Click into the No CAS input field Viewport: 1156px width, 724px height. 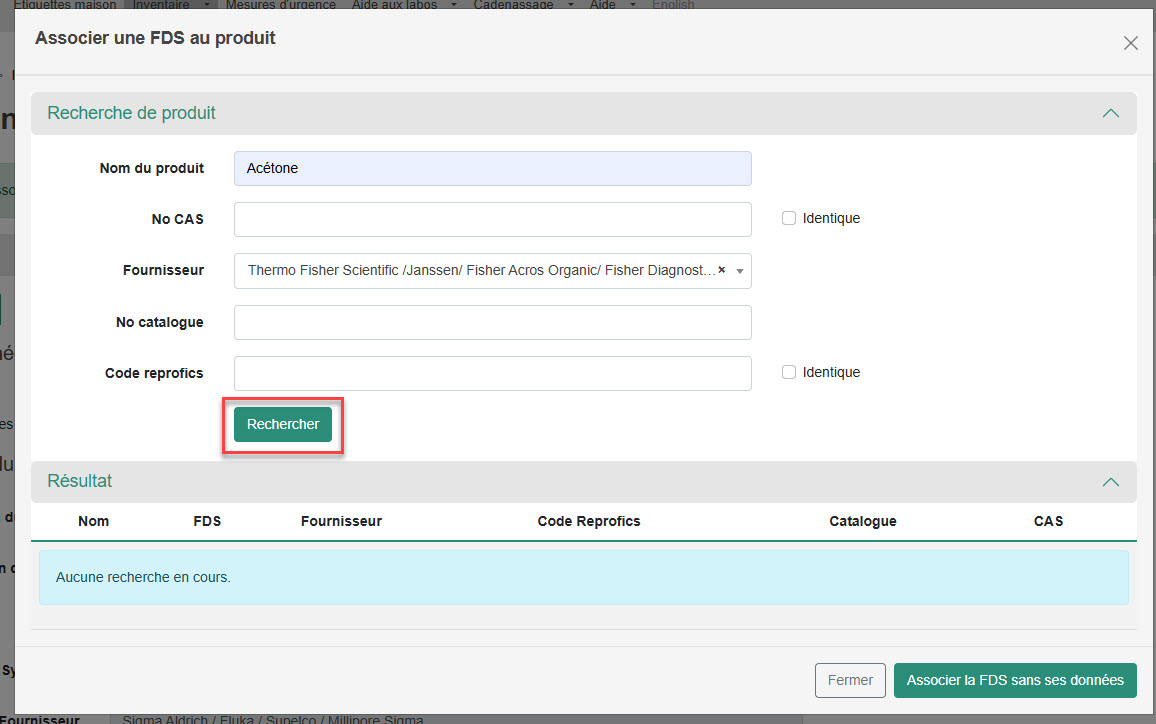pos(492,219)
